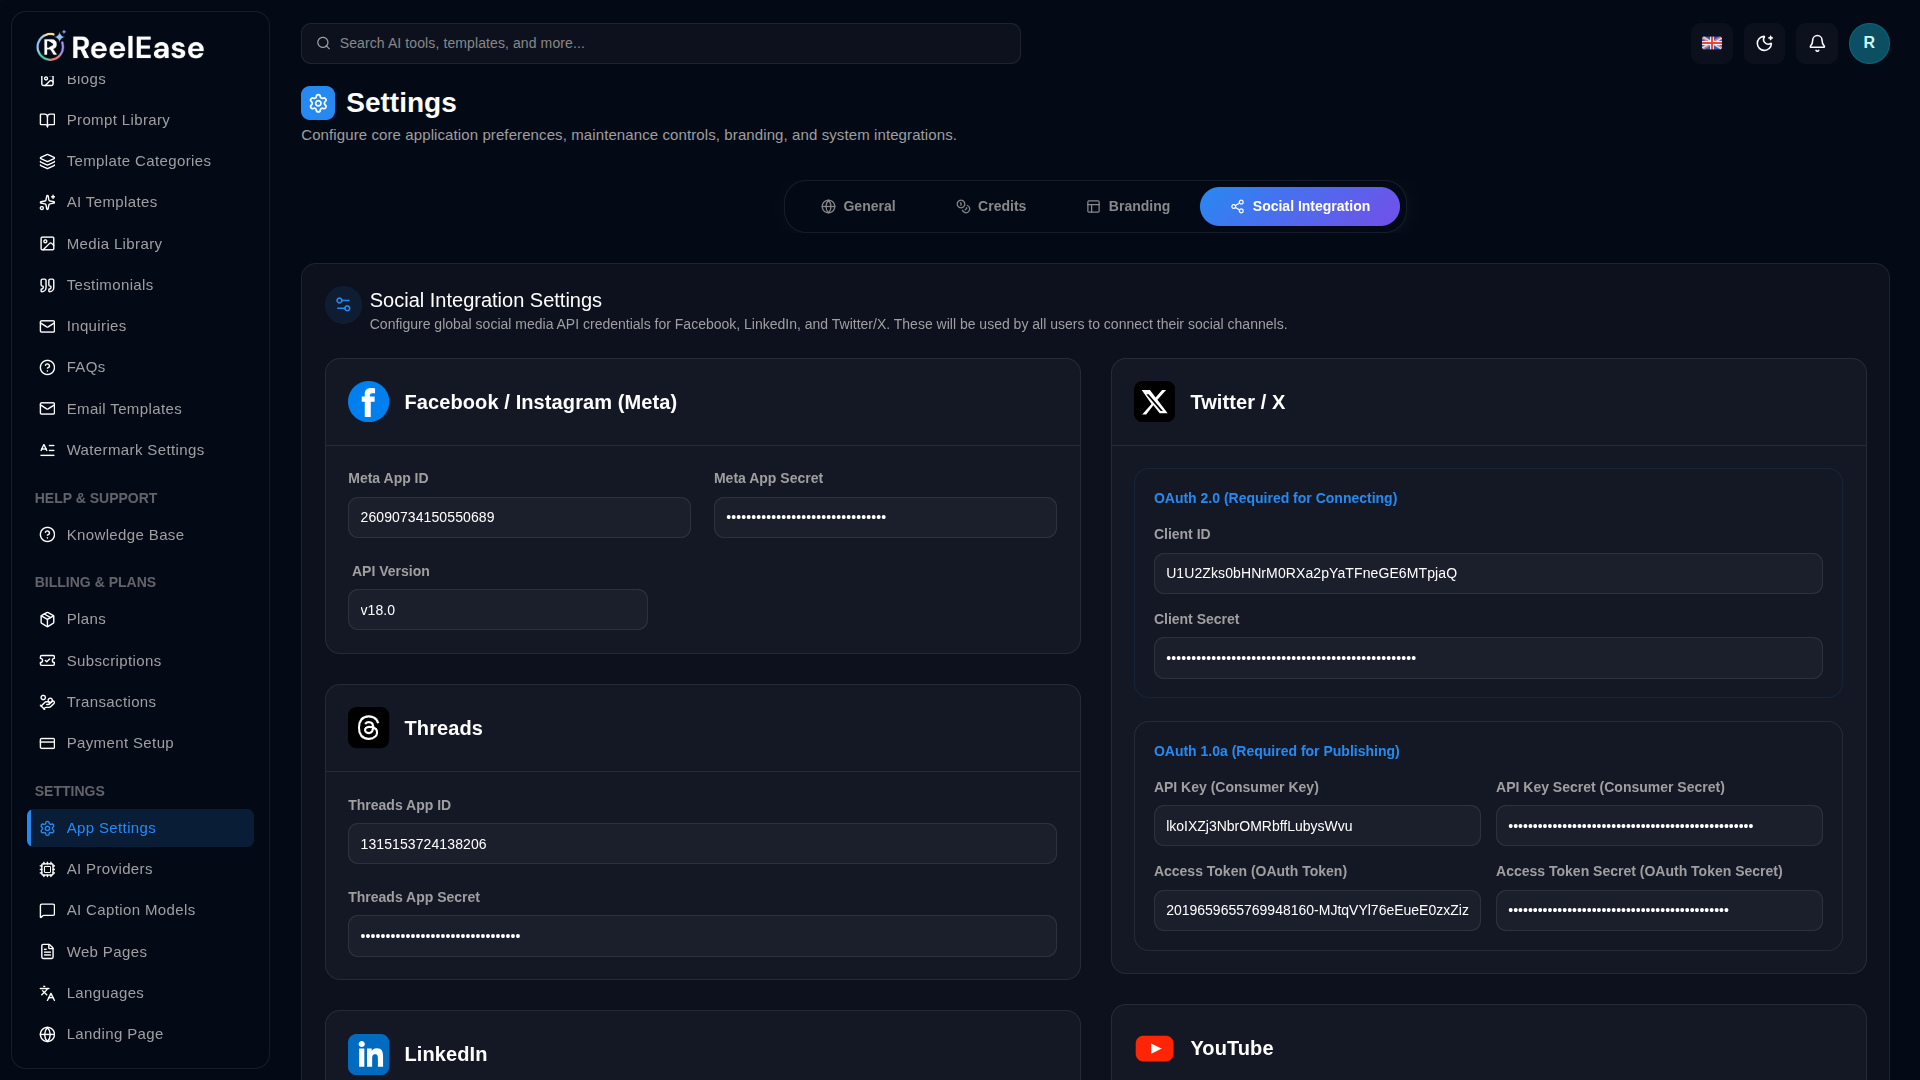Click the YouTube logo icon
This screenshot has width=1920, height=1080.
1154,1048
